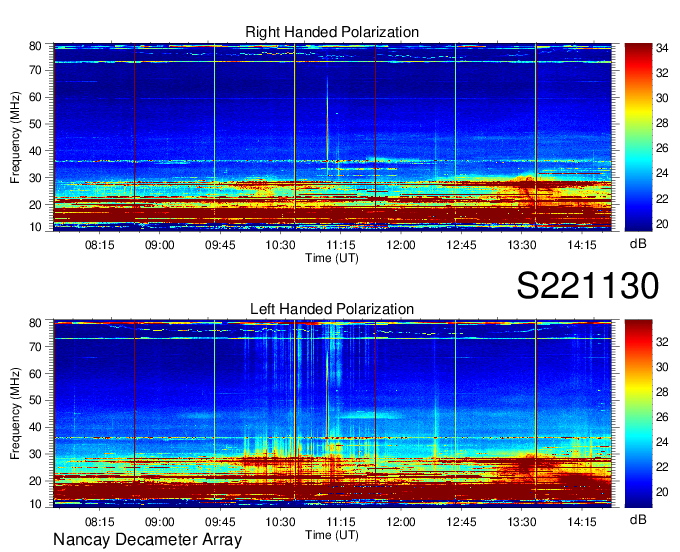
Task: Click 09:00 time tick on Left Handed plot
Action: [x=160, y=522]
